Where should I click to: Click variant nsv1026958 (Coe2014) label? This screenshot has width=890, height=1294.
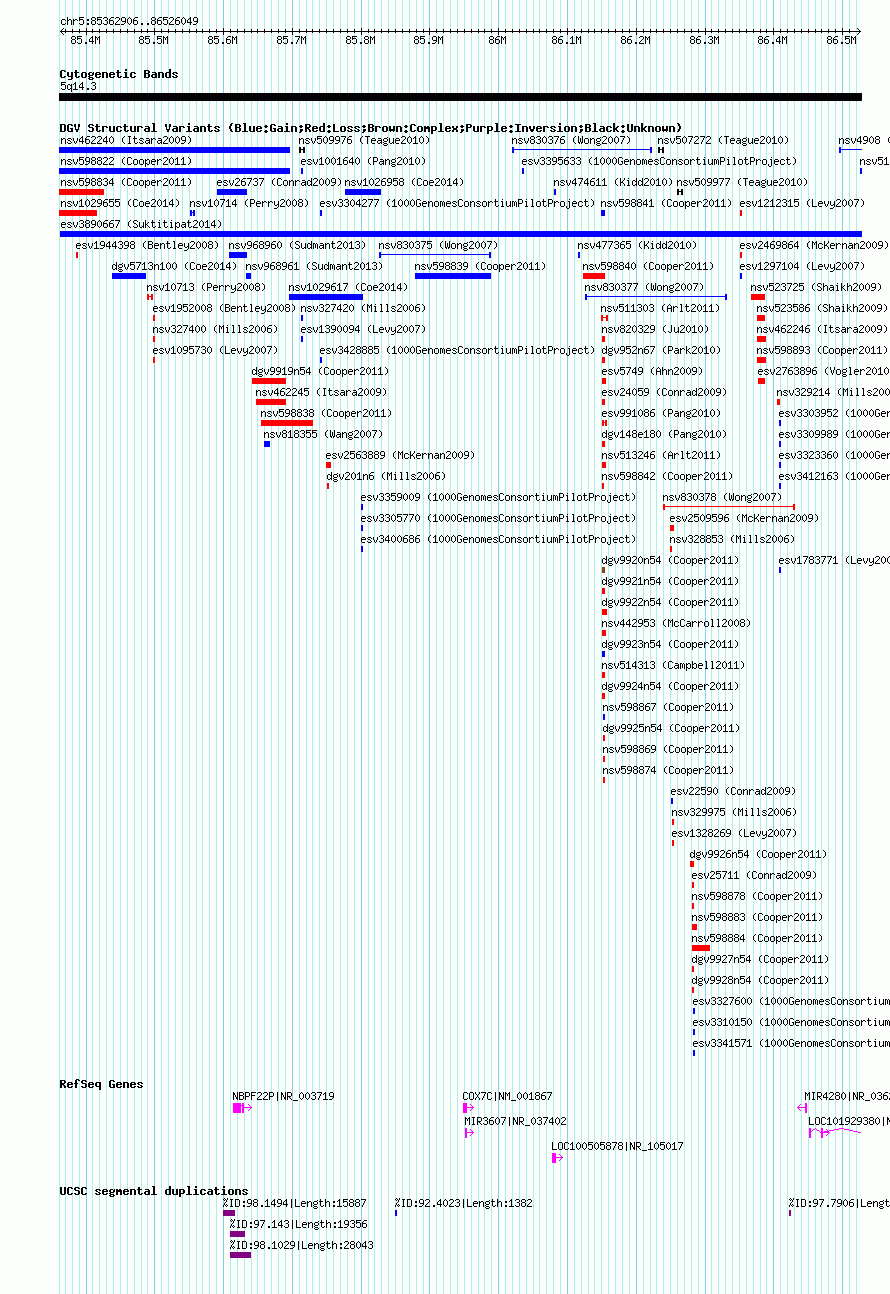click(x=404, y=182)
